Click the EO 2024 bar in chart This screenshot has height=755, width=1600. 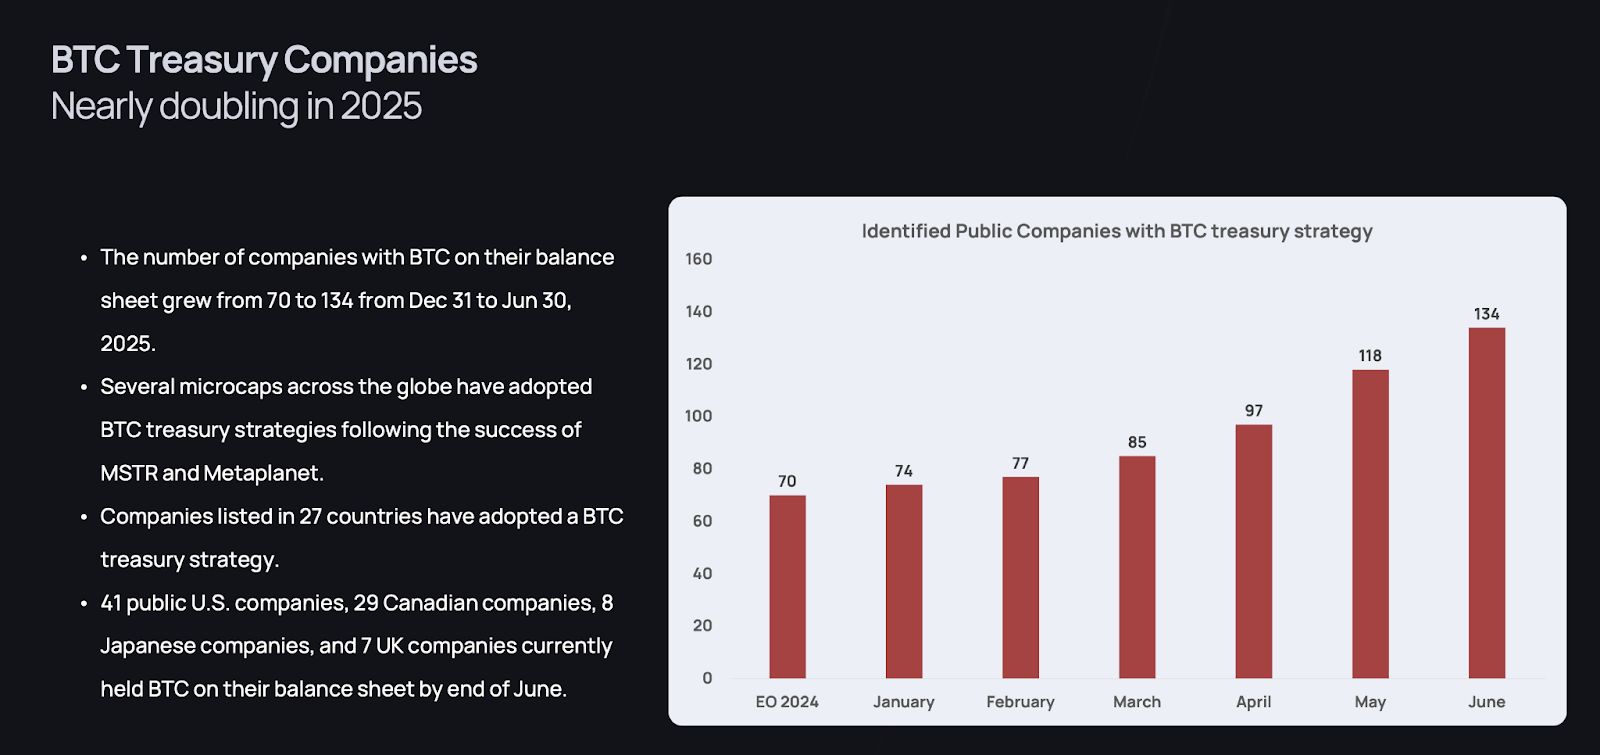pyautogui.click(x=787, y=587)
